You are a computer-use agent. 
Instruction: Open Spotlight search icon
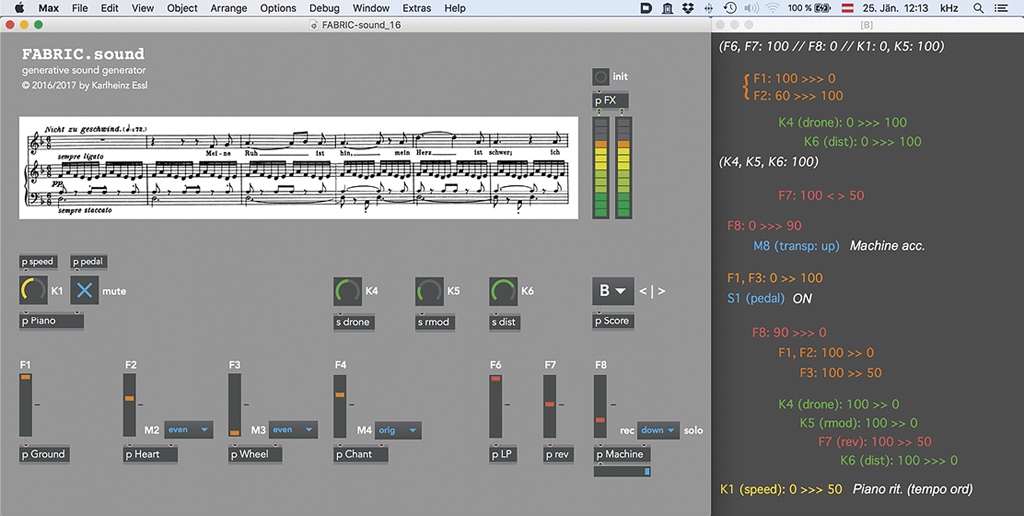click(978, 8)
